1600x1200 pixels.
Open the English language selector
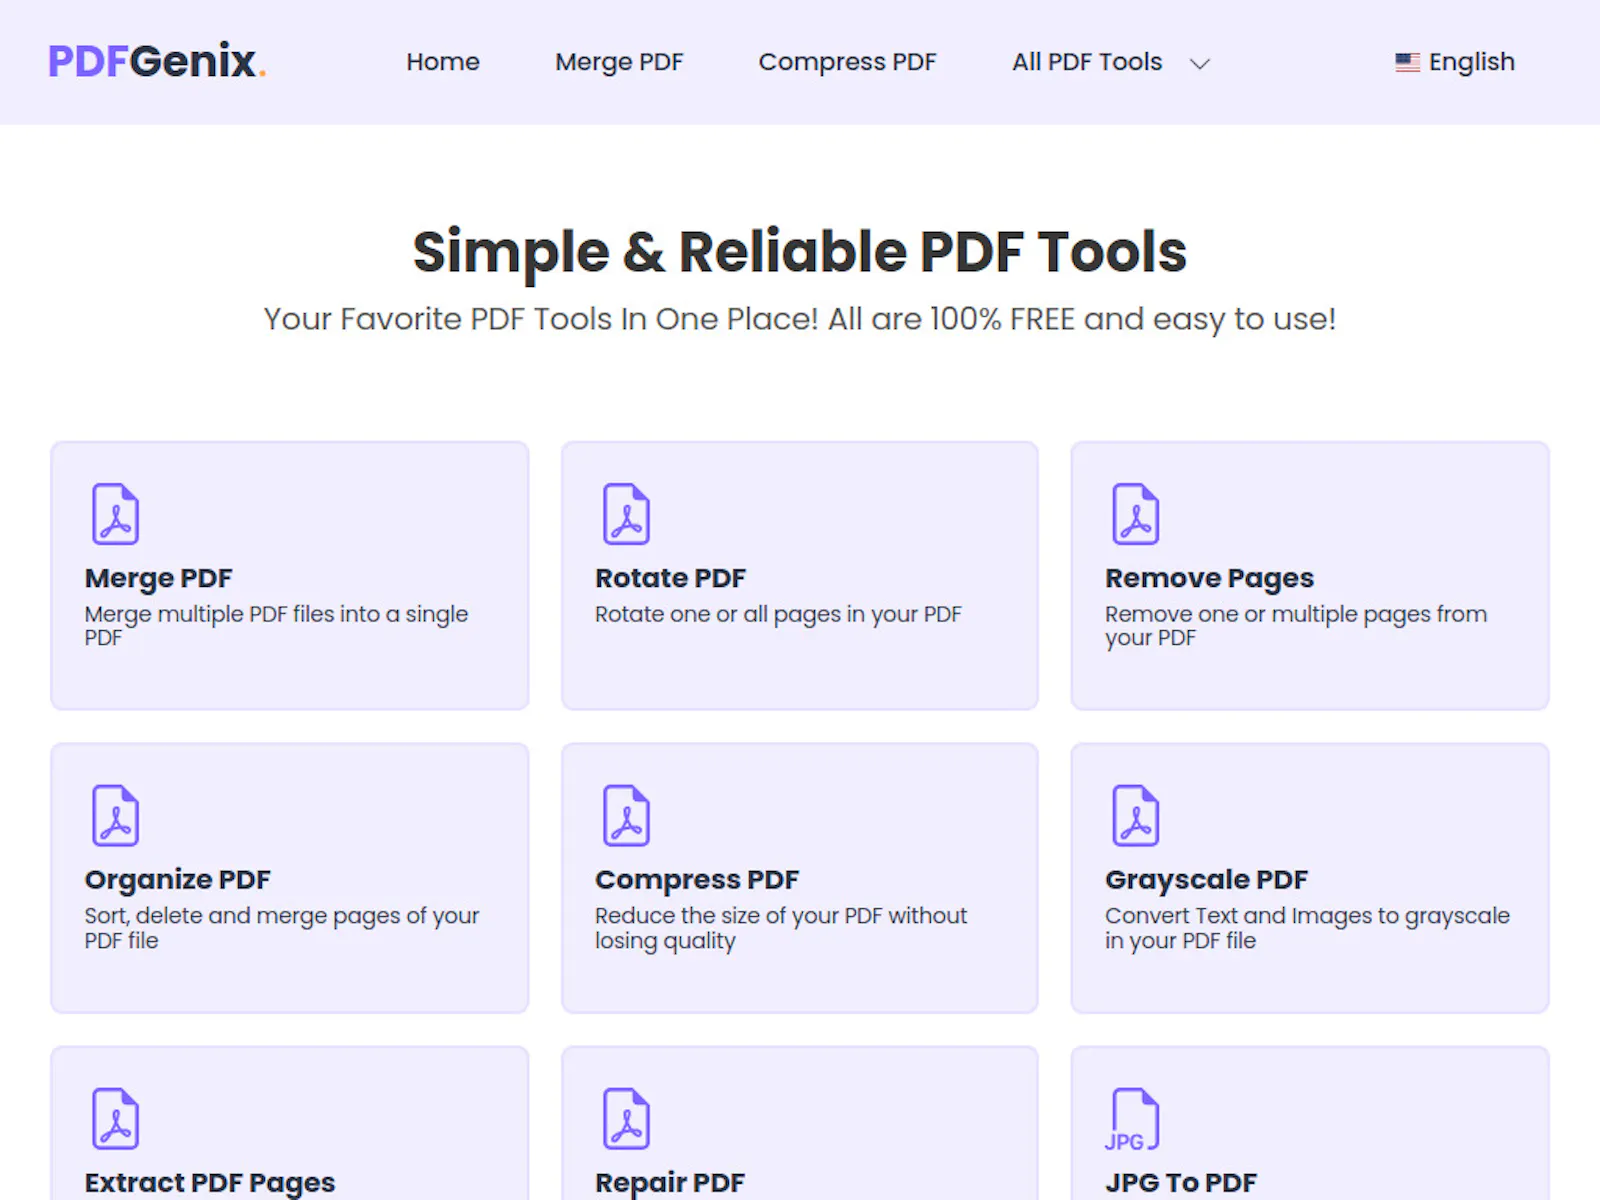point(1455,62)
